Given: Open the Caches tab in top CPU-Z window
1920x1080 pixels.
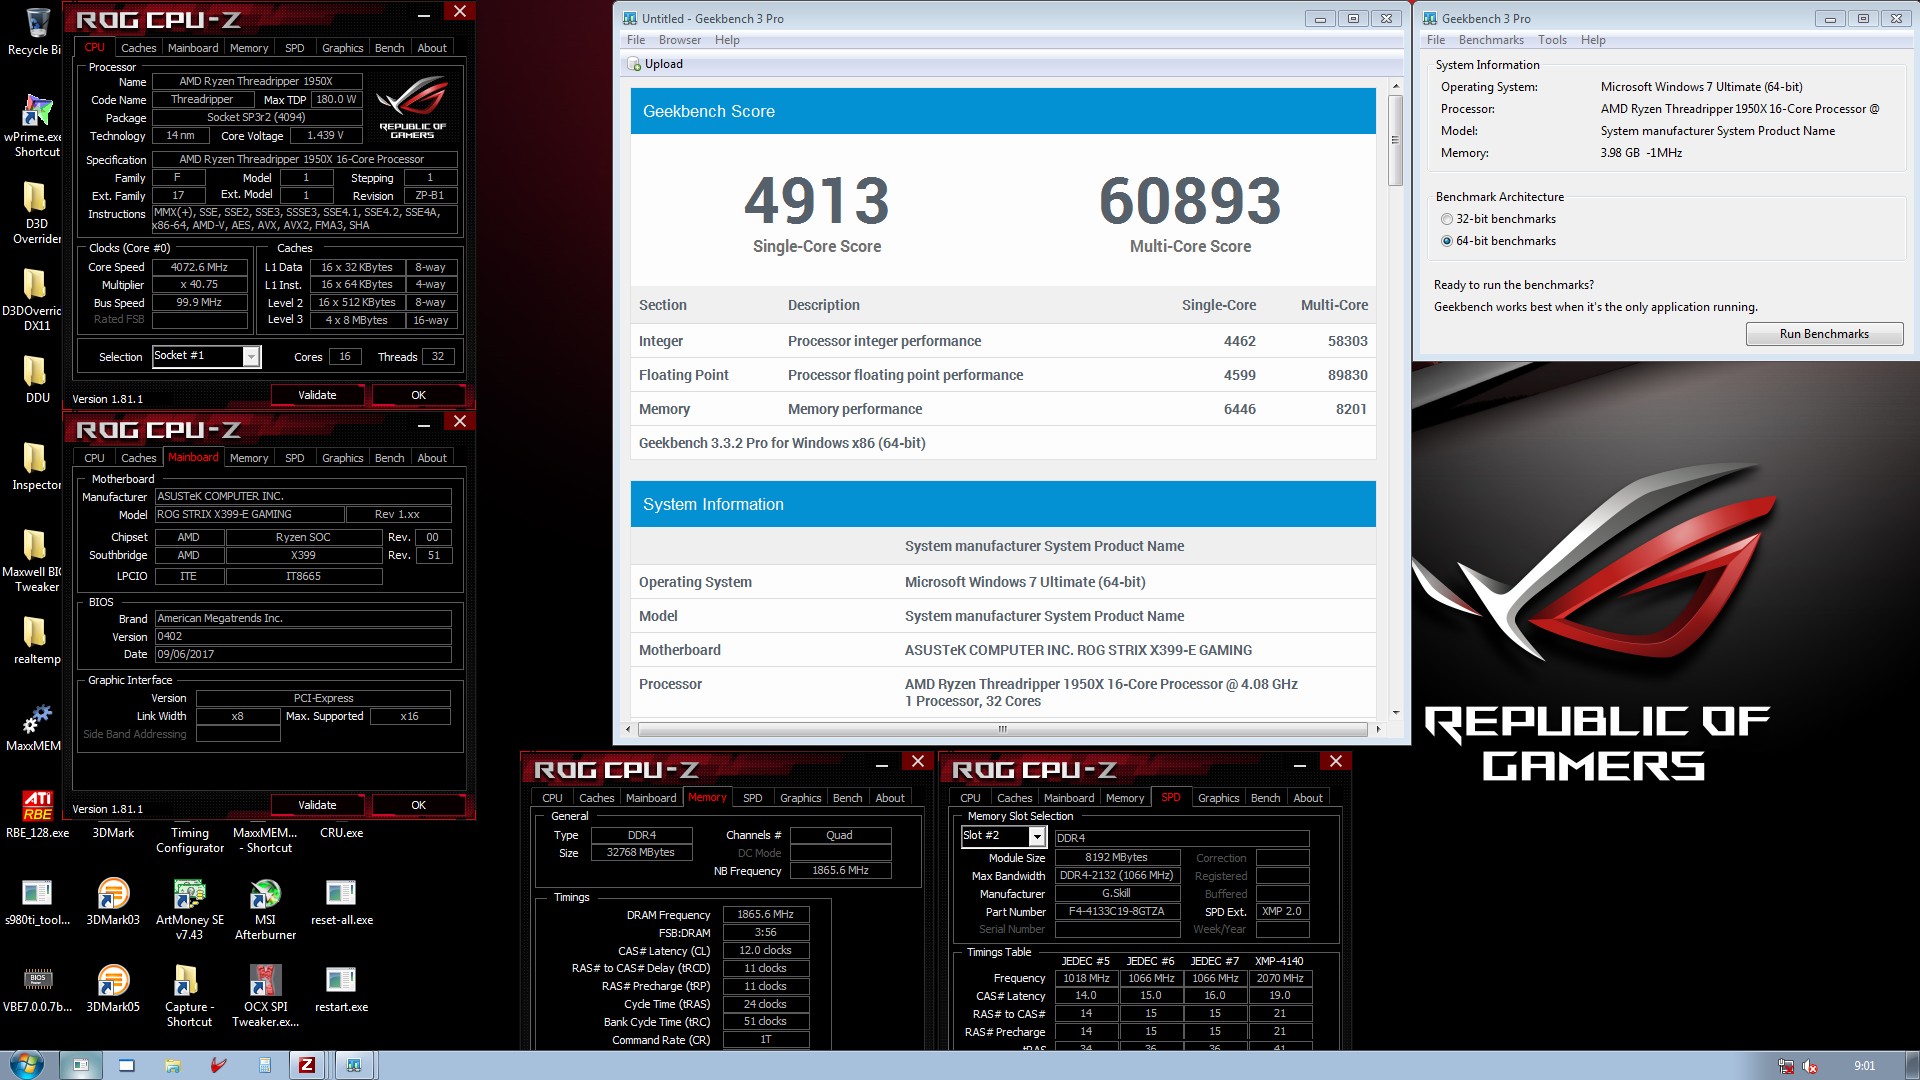Looking at the screenshot, I should click(138, 48).
